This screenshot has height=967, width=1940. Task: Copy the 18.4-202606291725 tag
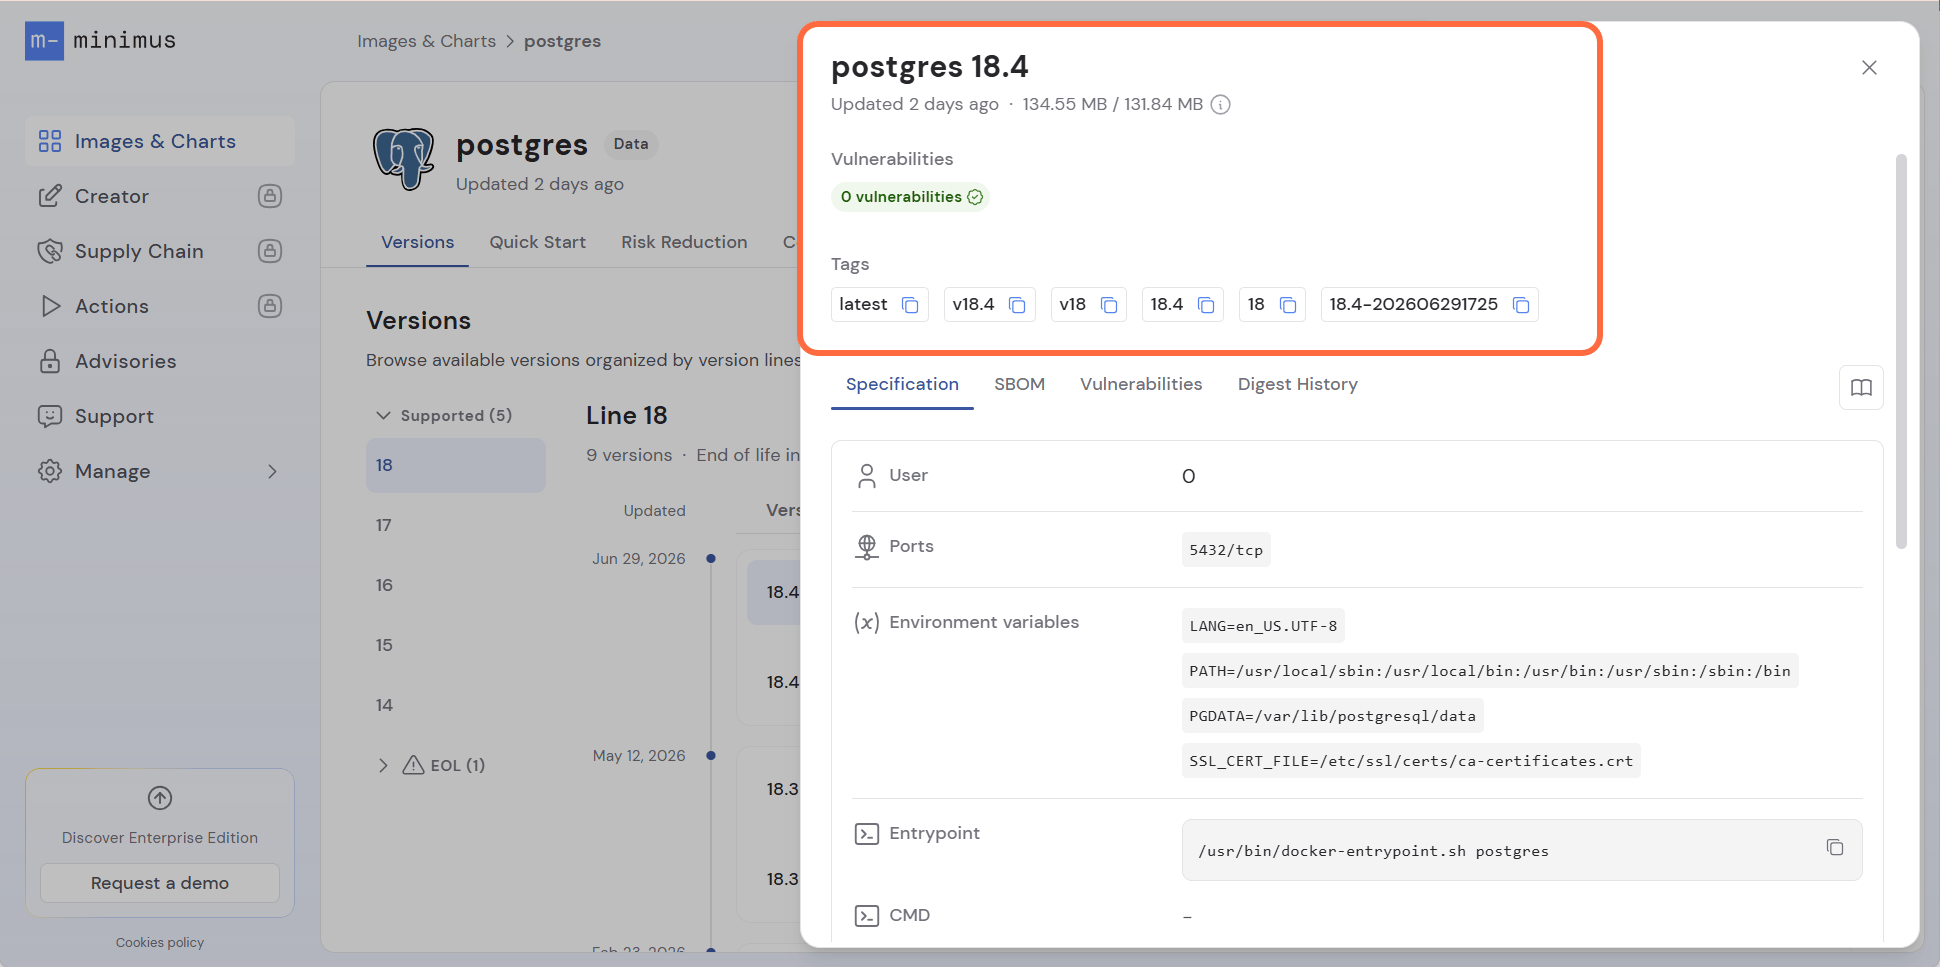pos(1521,305)
